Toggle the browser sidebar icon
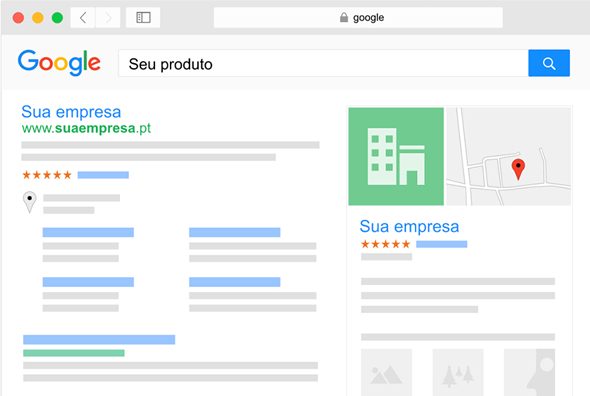Screen dimensions: 590x396 click(143, 17)
